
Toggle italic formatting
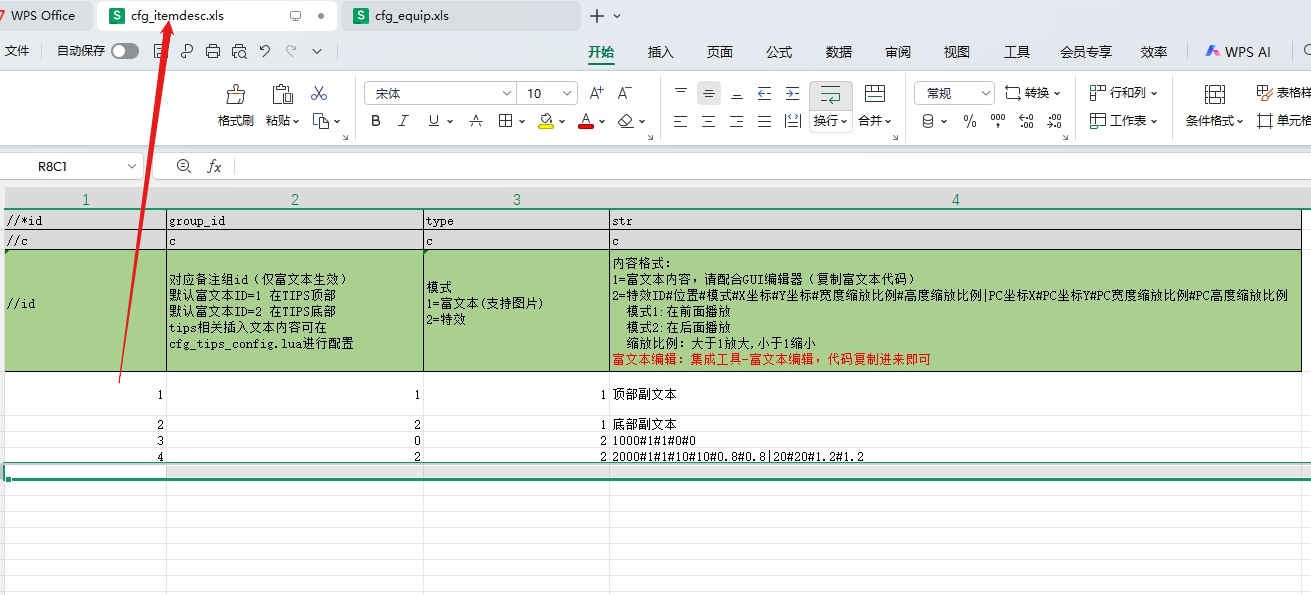click(403, 120)
